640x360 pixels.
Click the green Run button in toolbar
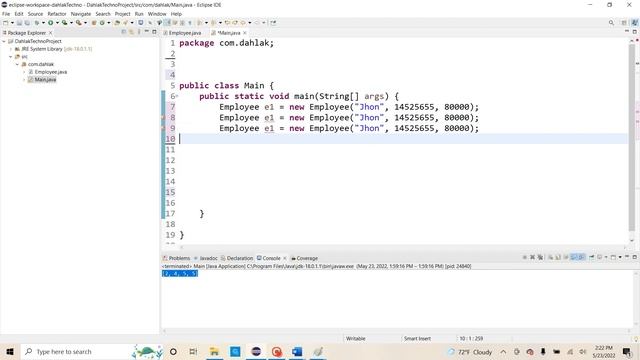(50, 23)
